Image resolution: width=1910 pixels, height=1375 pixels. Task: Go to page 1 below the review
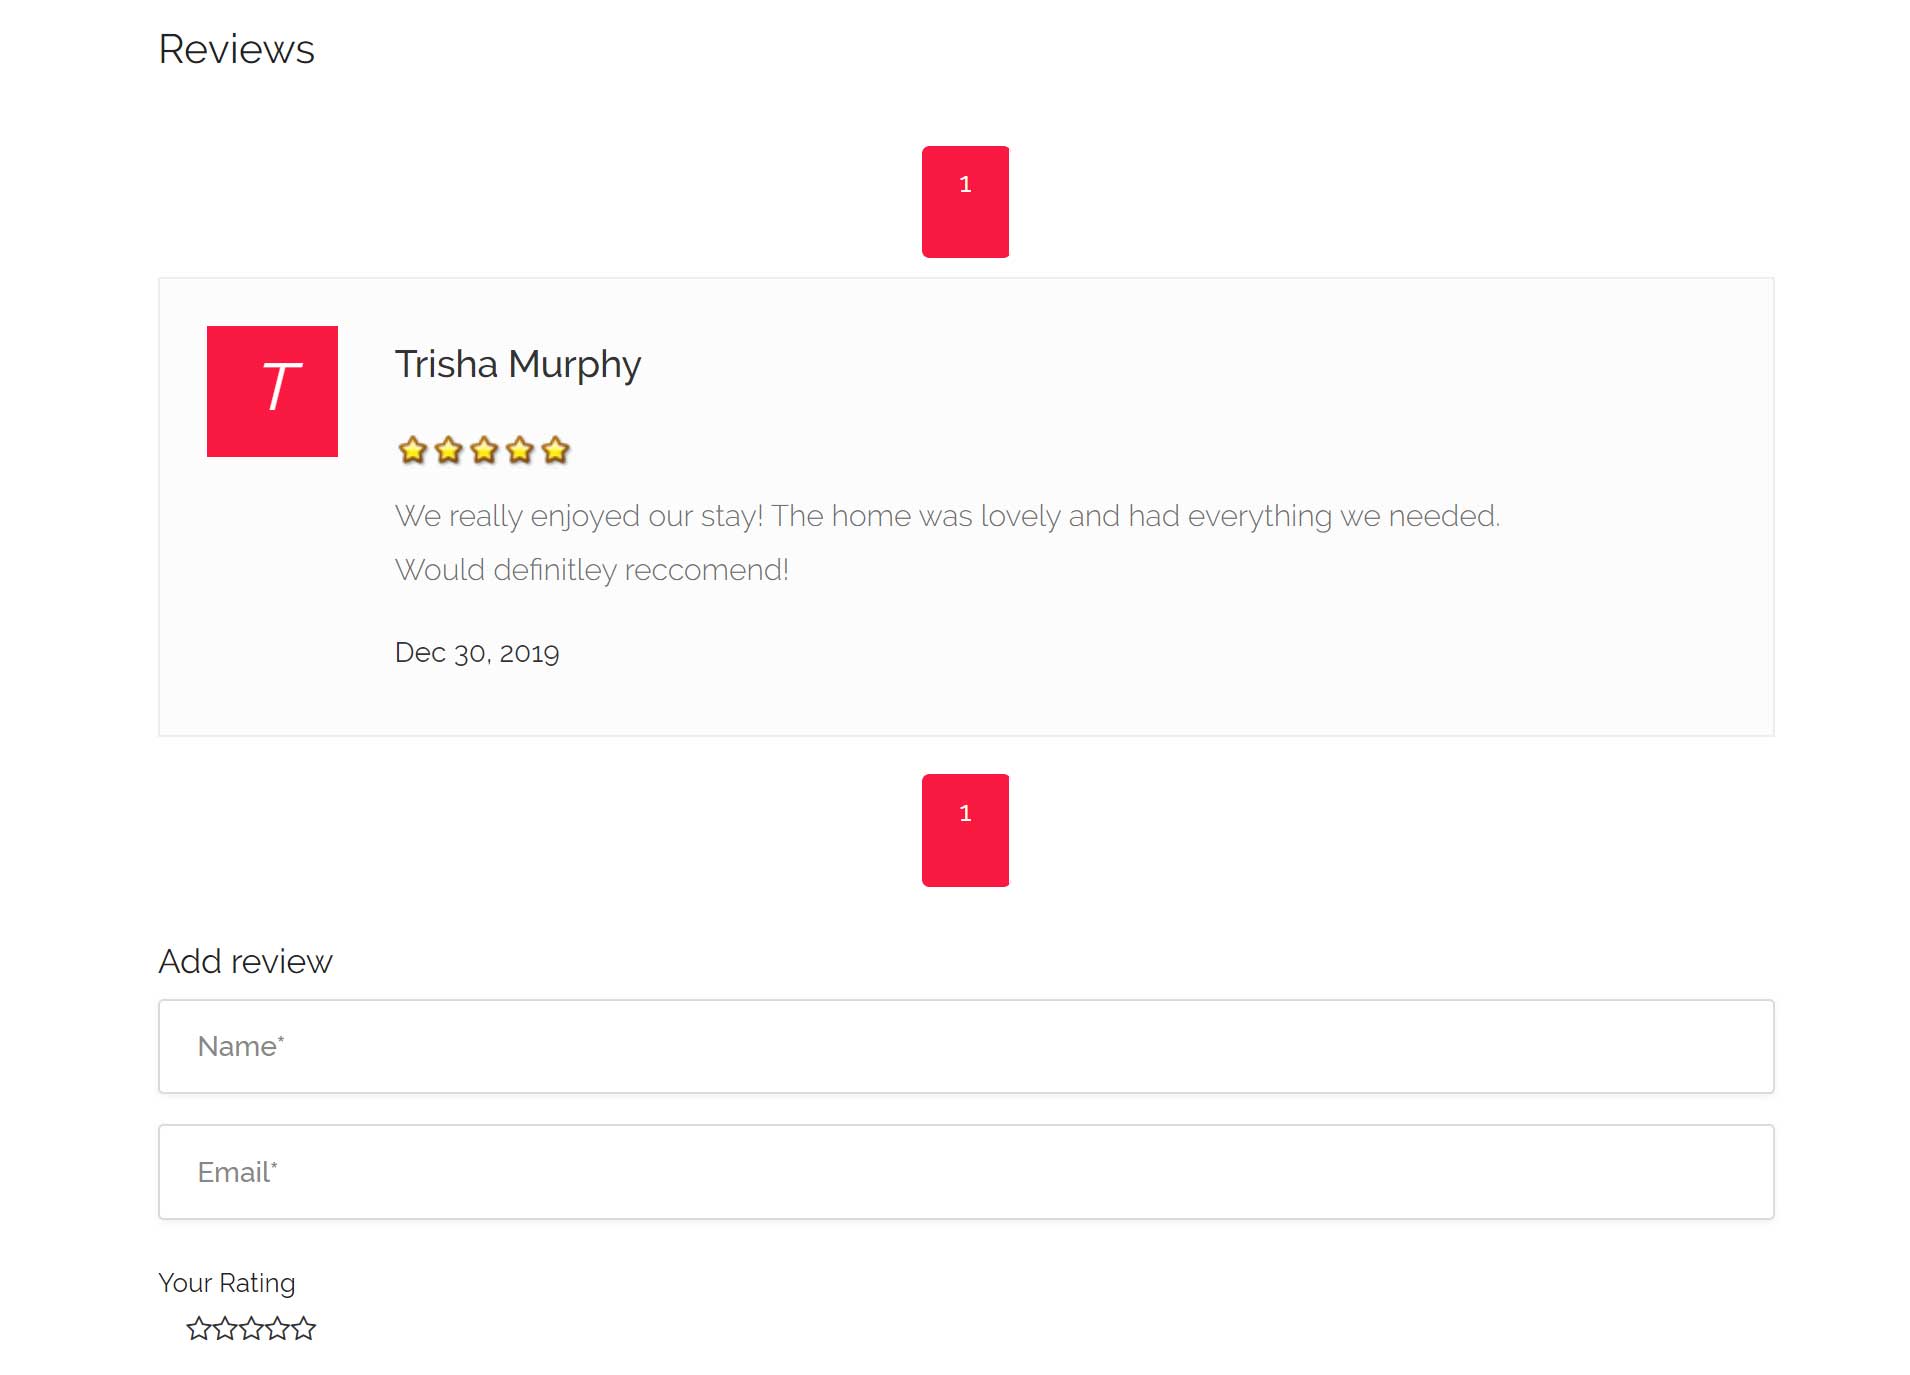click(x=965, y=830)
